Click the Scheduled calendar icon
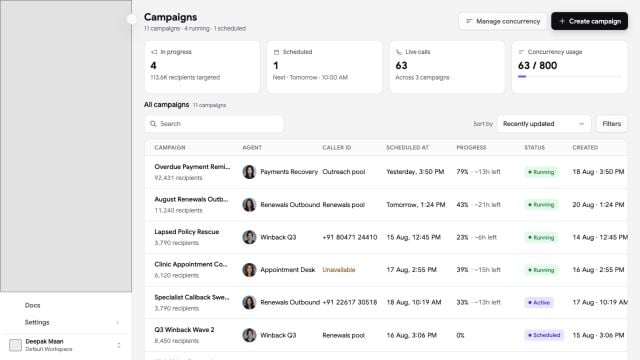Image resolution: width=640 pixels, height=360 pixels. [276, 52]
